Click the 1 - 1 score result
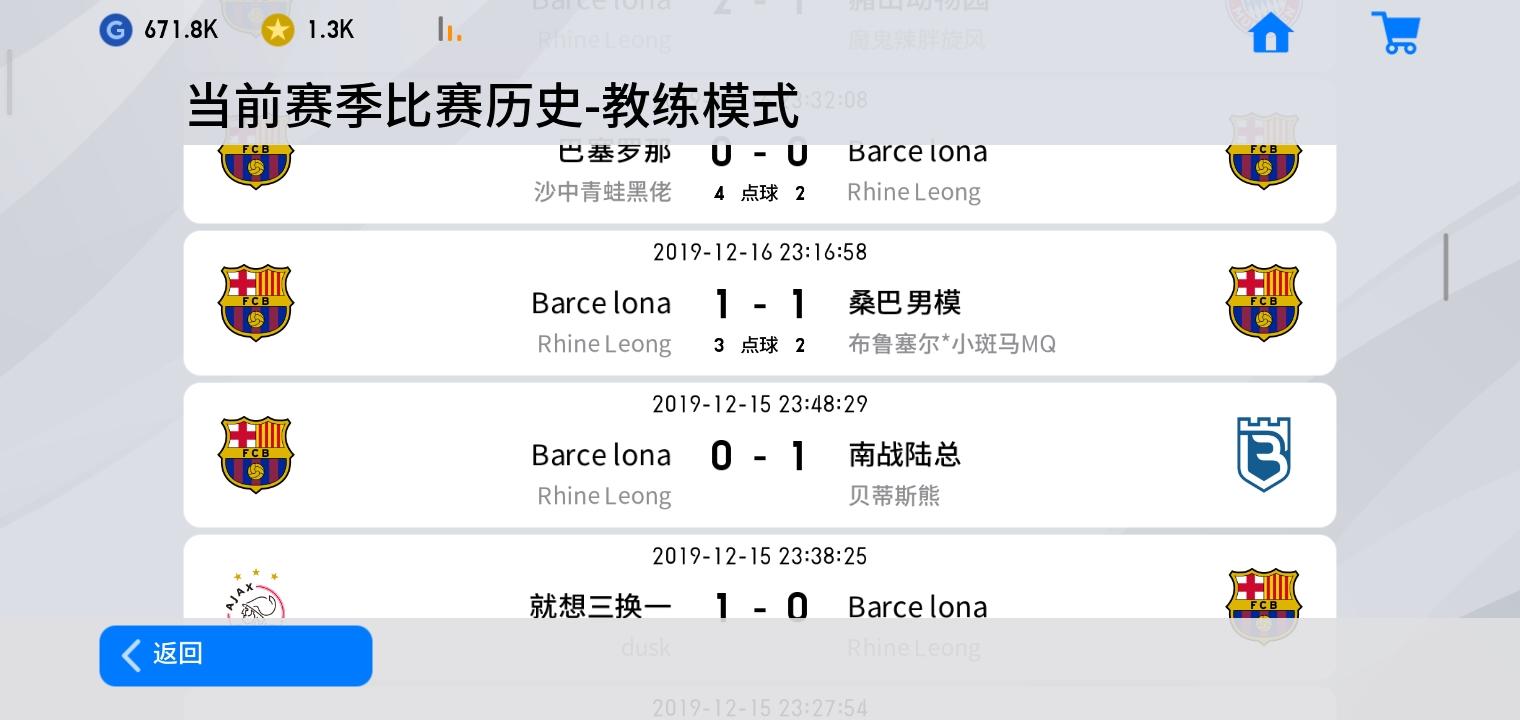Viewport: 1520px width, 720px height. (x=760, y=304)
